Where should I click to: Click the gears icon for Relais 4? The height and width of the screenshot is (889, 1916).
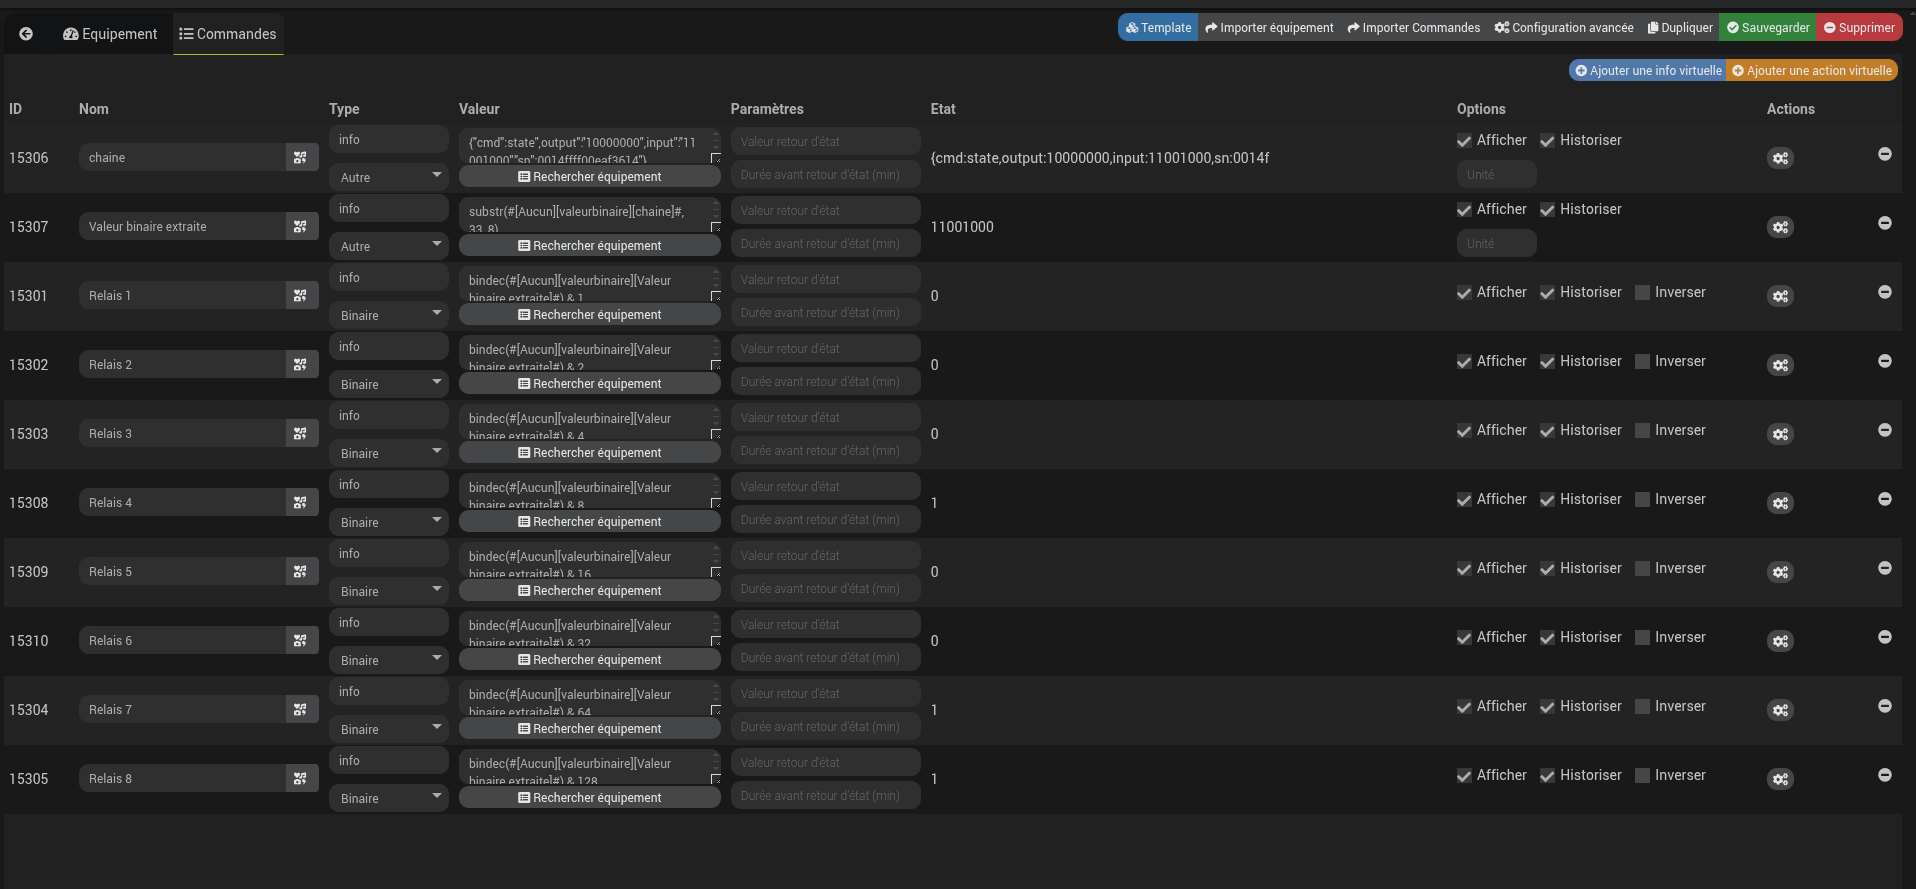coord(1780,503)
